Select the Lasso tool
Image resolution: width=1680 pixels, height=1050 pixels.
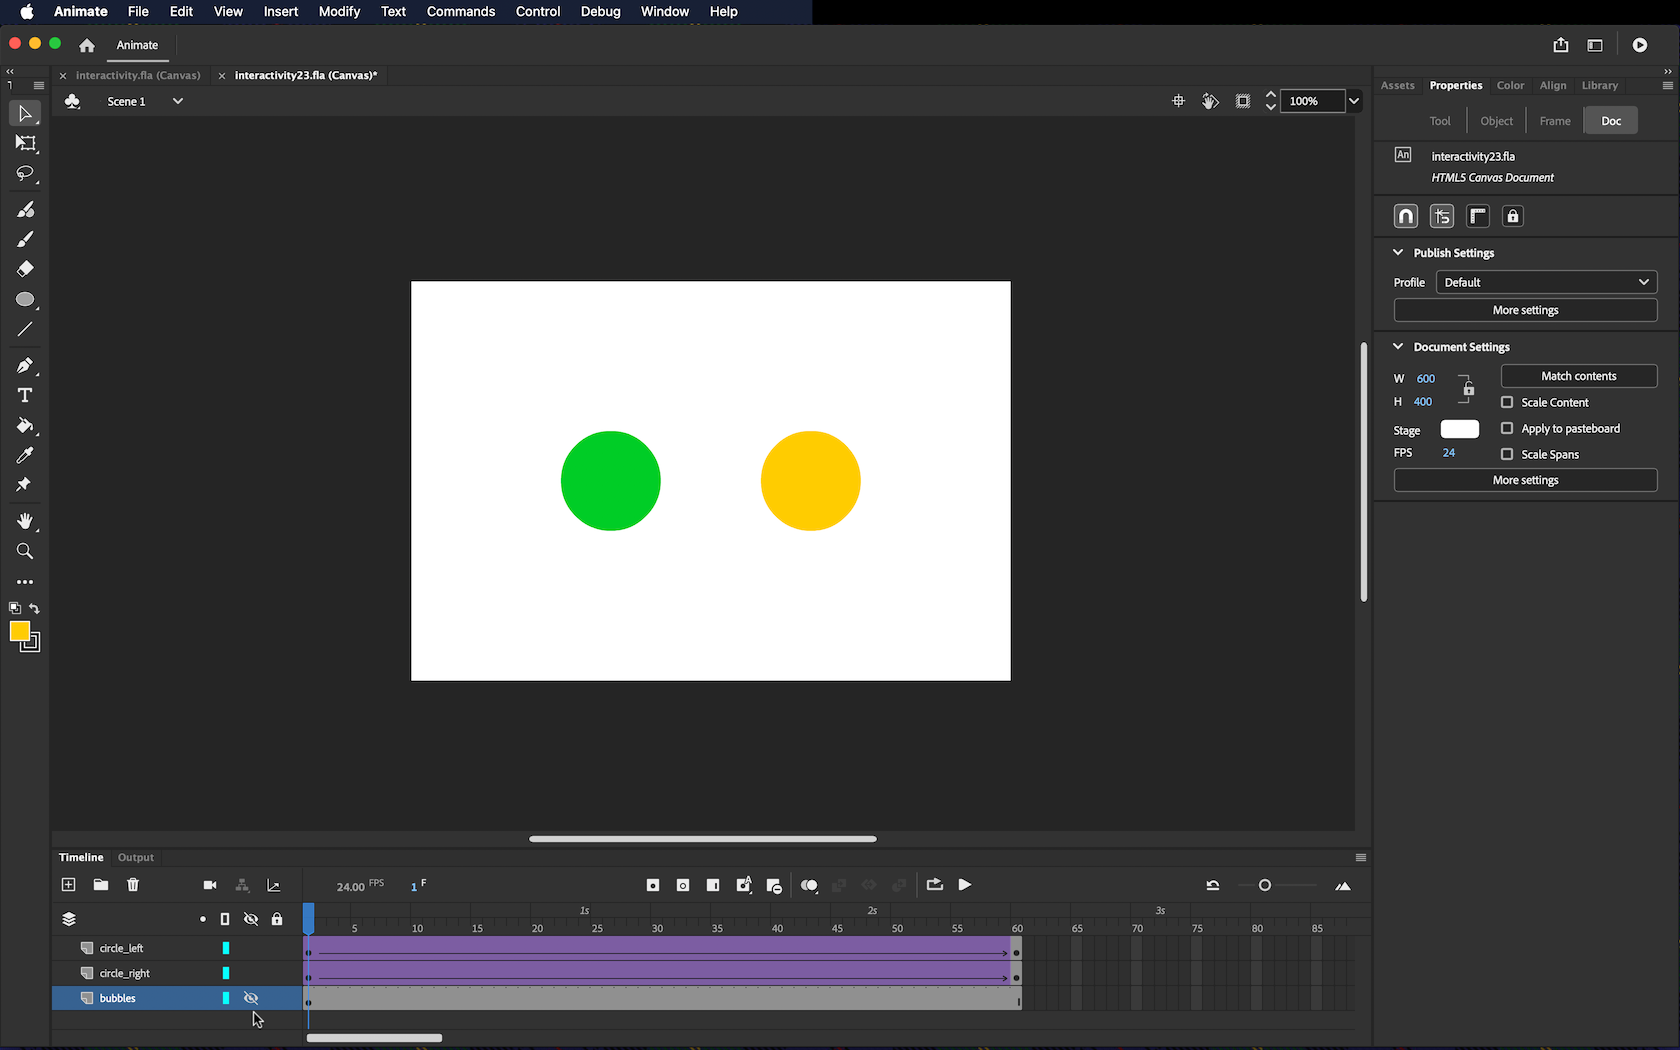pyautogui.click(x=25, y=174)
